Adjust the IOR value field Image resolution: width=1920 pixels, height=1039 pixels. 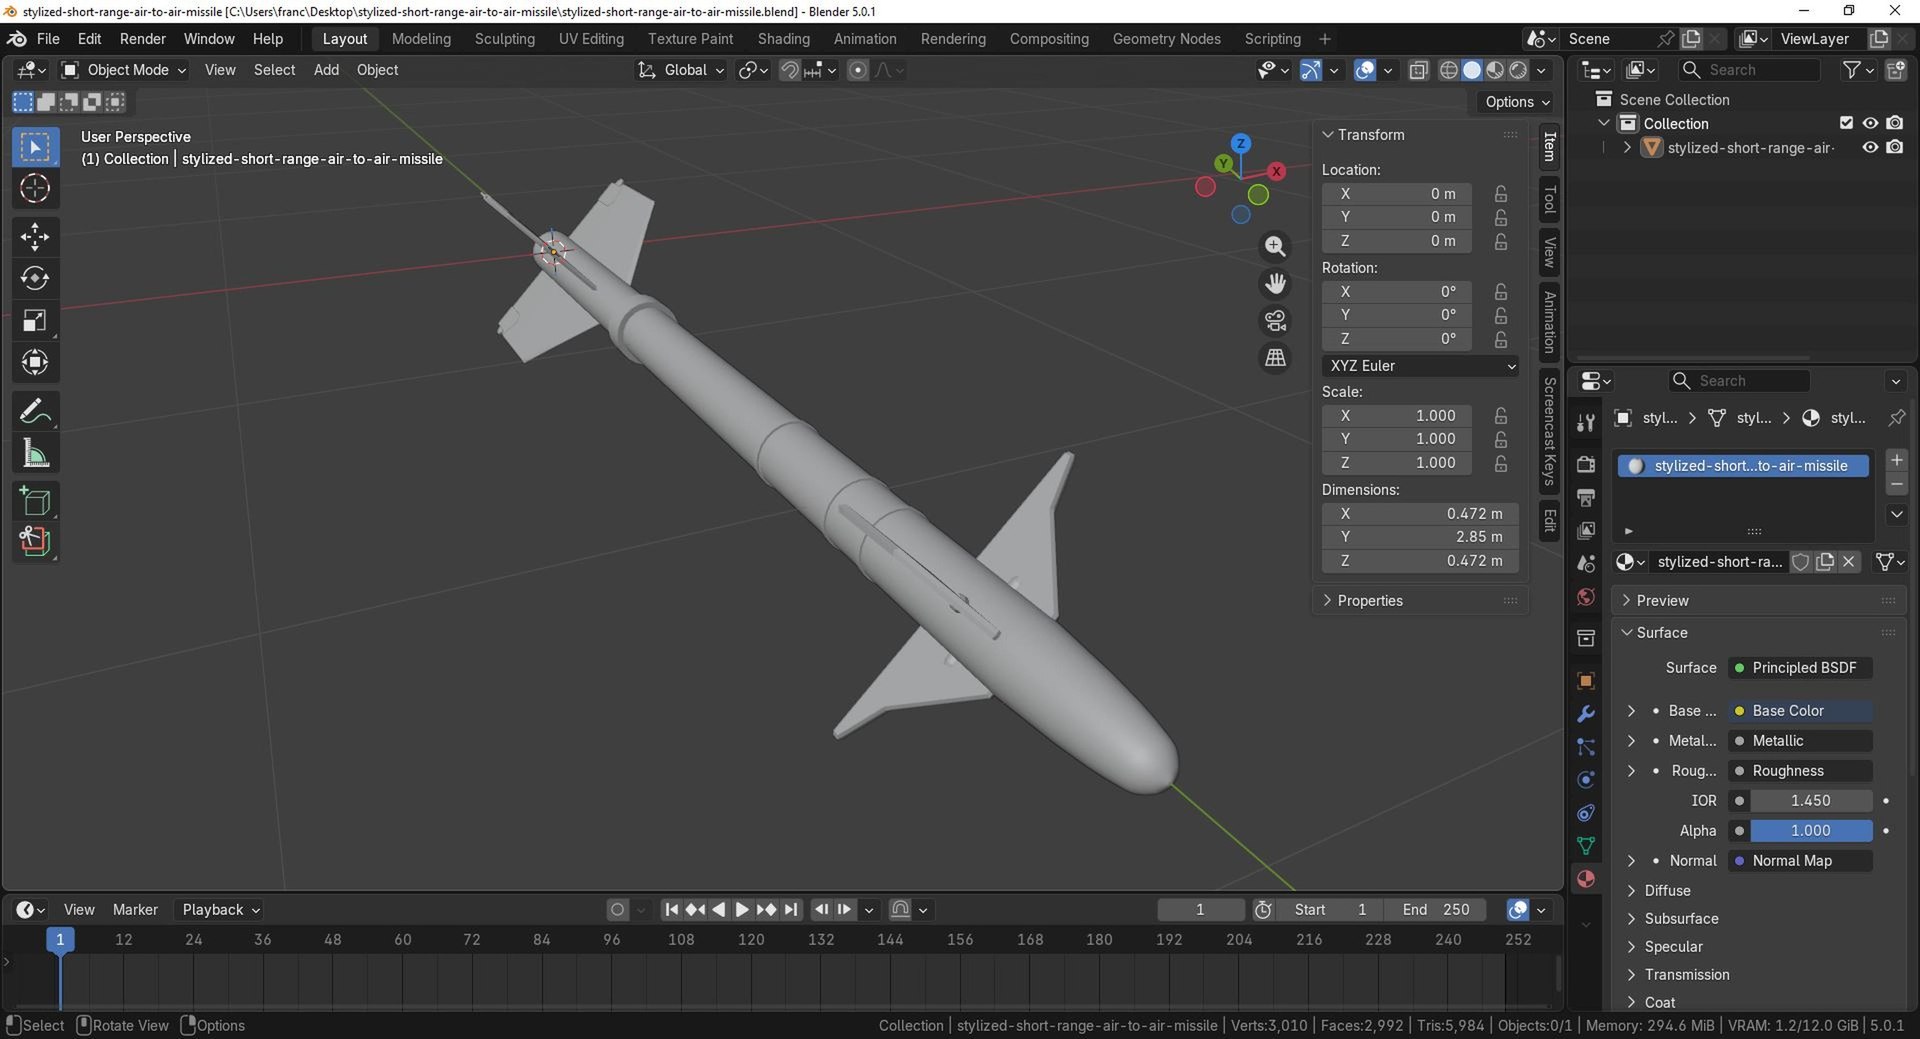click(x=1811, y=801)
